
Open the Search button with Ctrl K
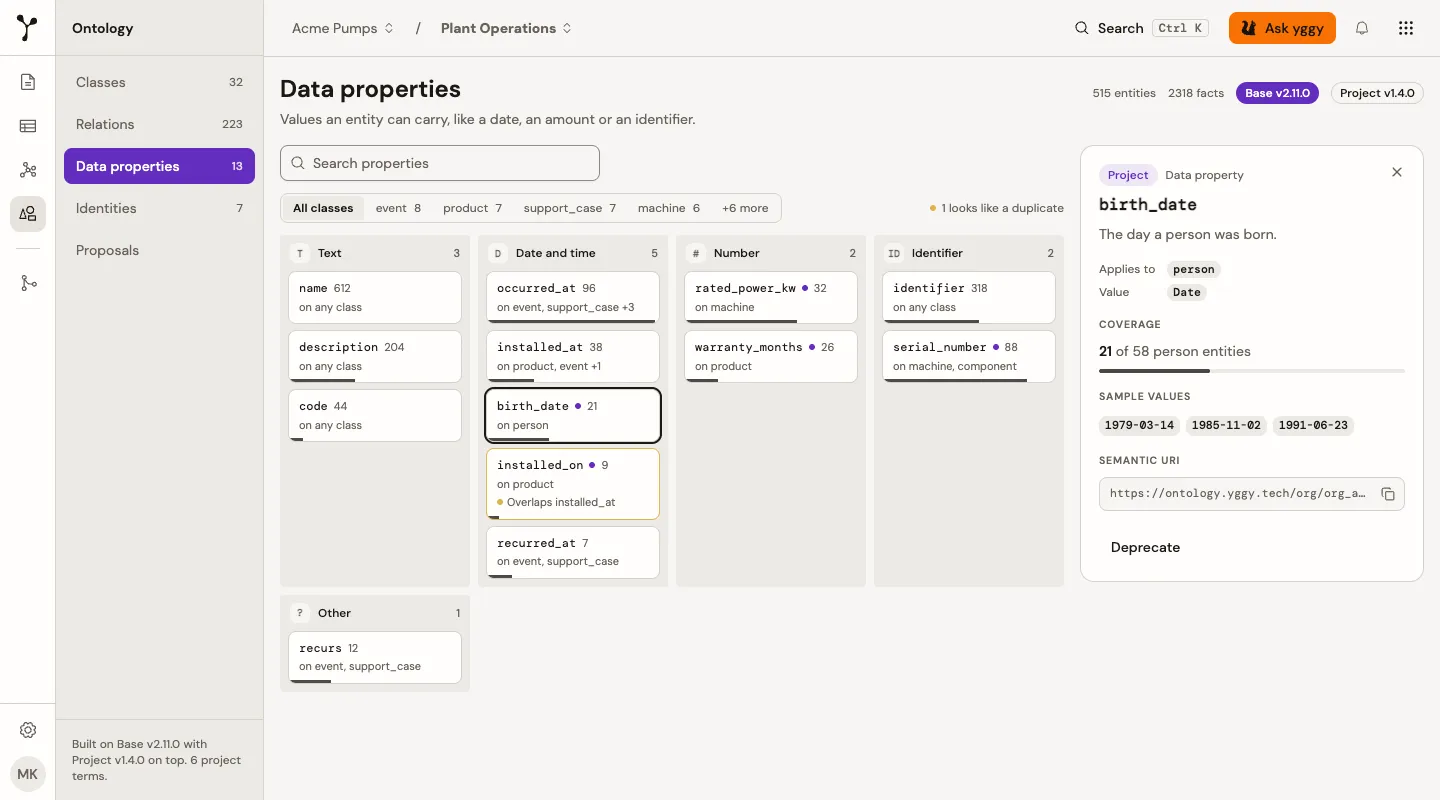tap(1140, 28)
